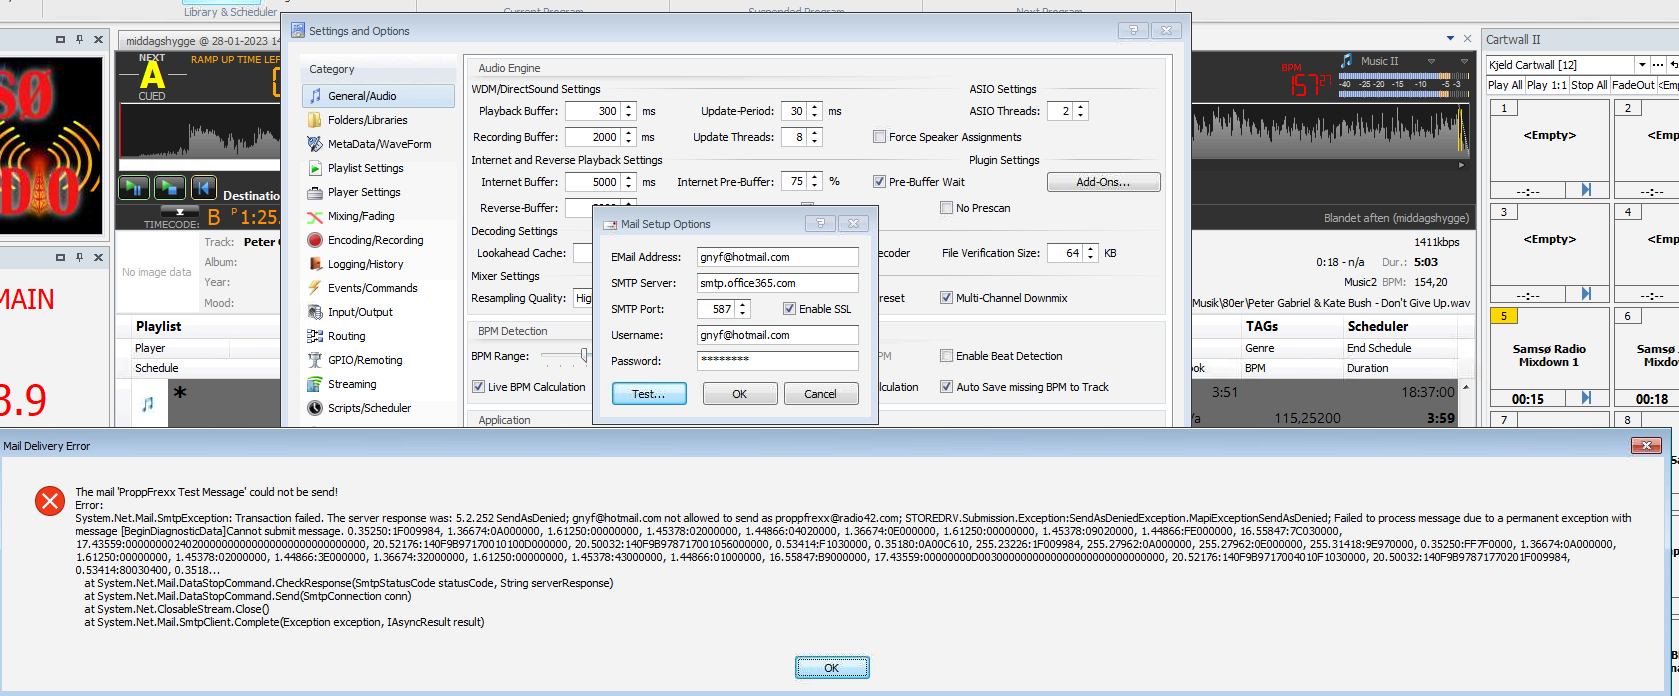Open the Music II mixer dropdown arrow
The height and width of the screenshot is (696, 1679).
click(1431, 62)
